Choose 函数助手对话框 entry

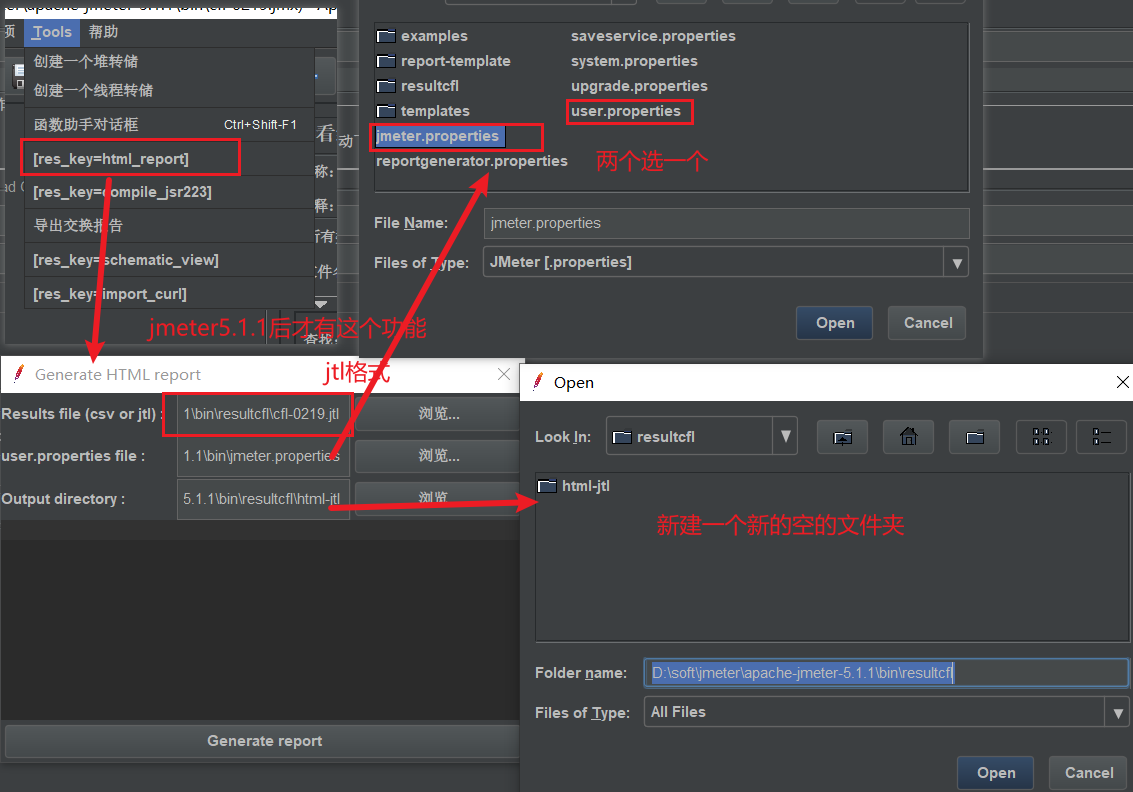click(169, 125)
